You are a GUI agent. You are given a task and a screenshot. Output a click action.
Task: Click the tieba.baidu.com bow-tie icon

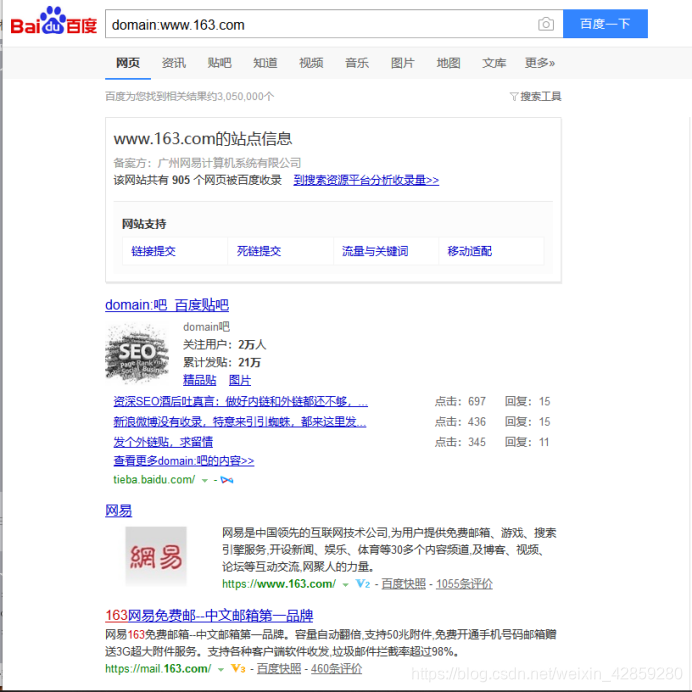pyautogui.click(x=227, y=480)
